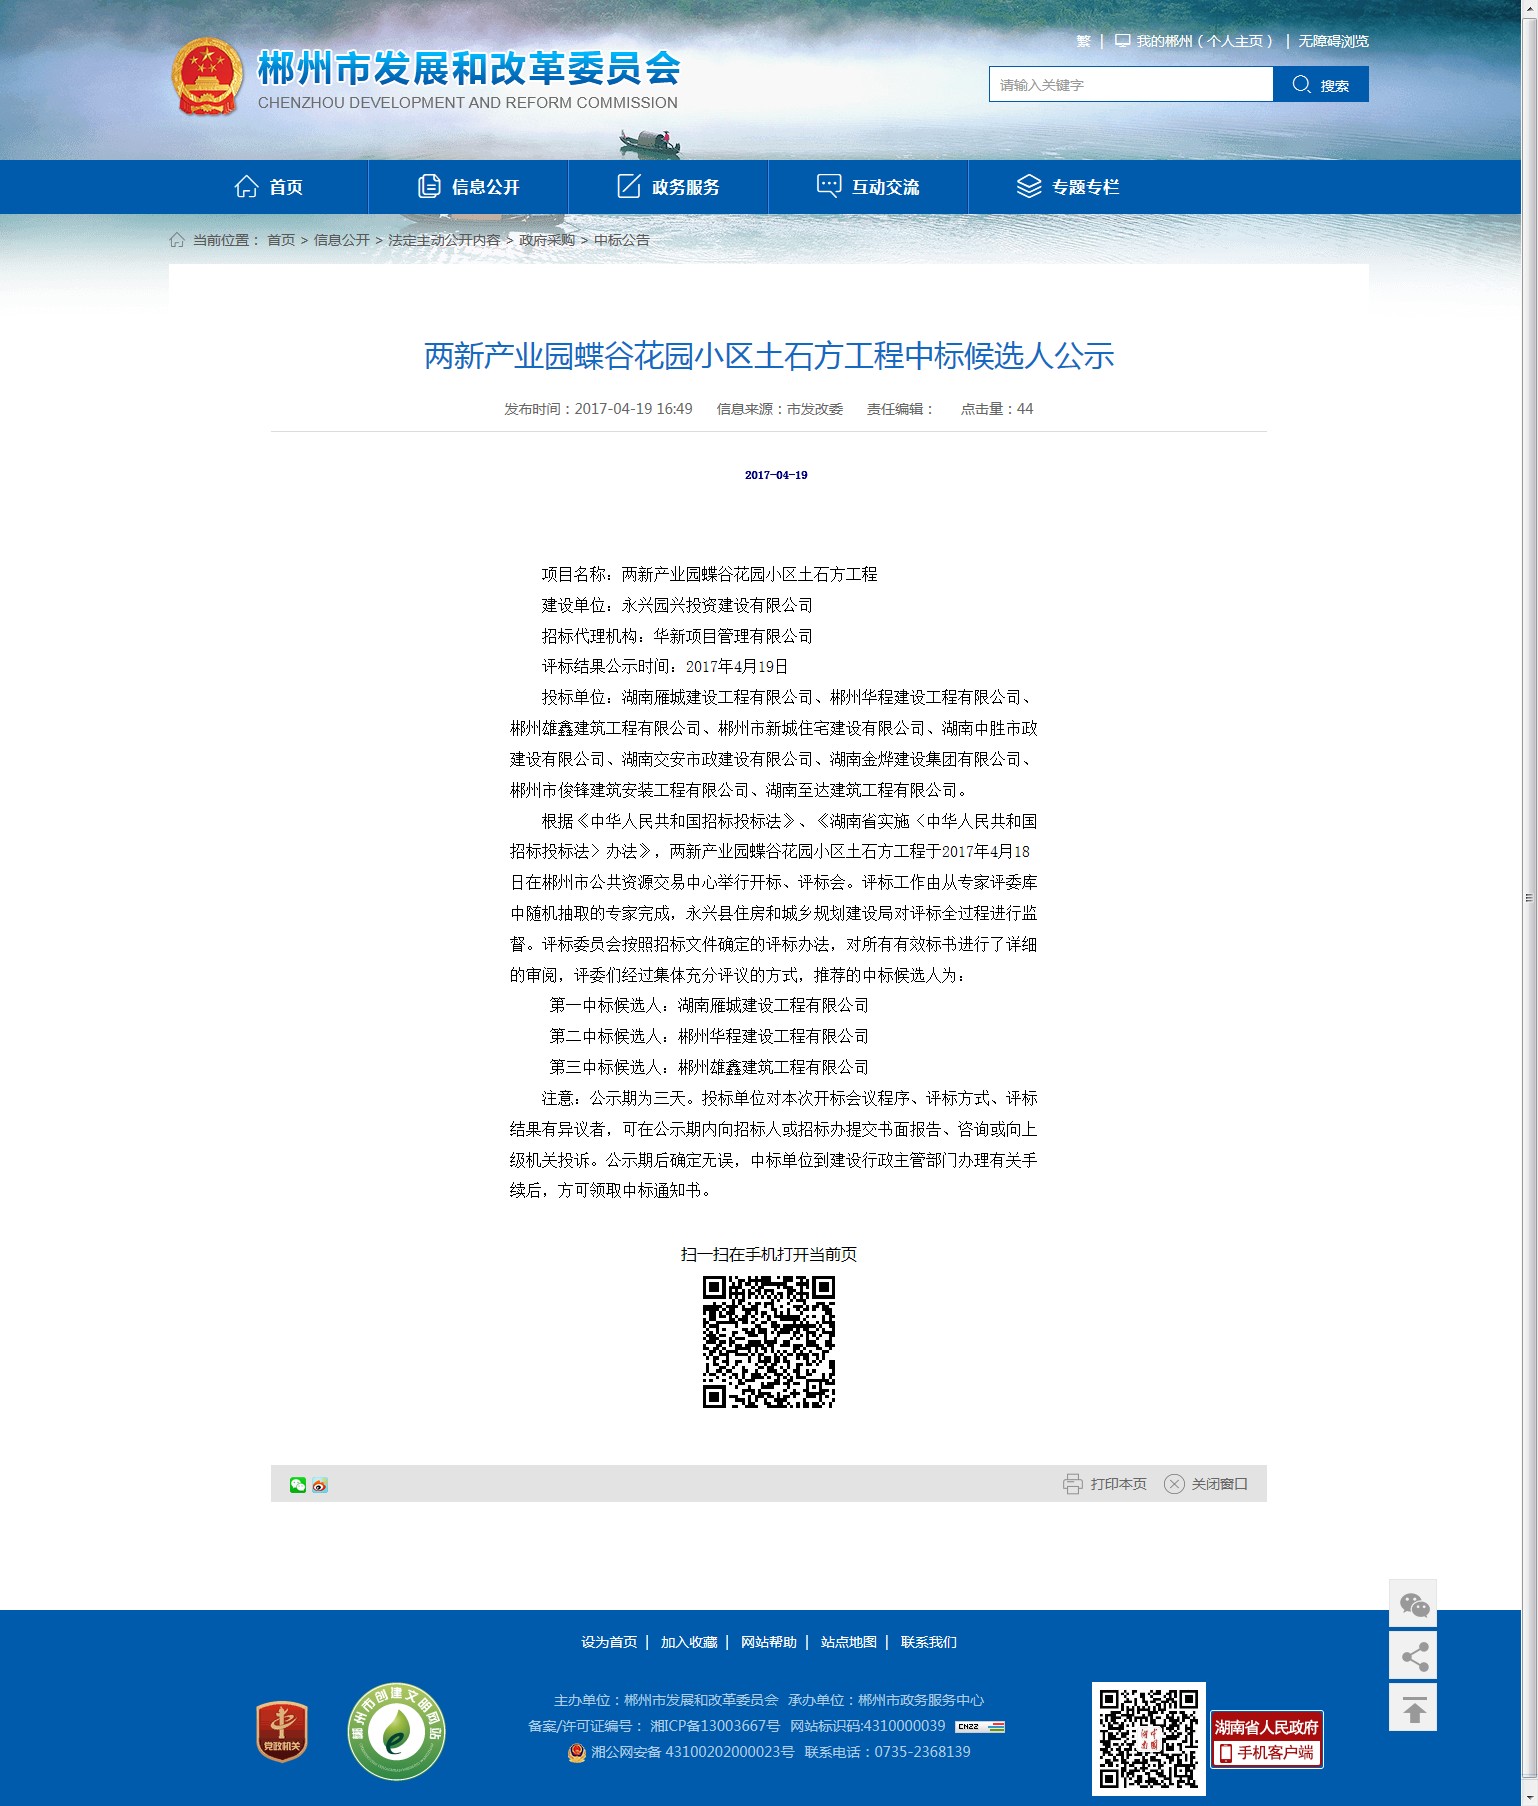Open the floating WeChat side button
Viewport: 1538px width, 1806px height.
1413,1604
